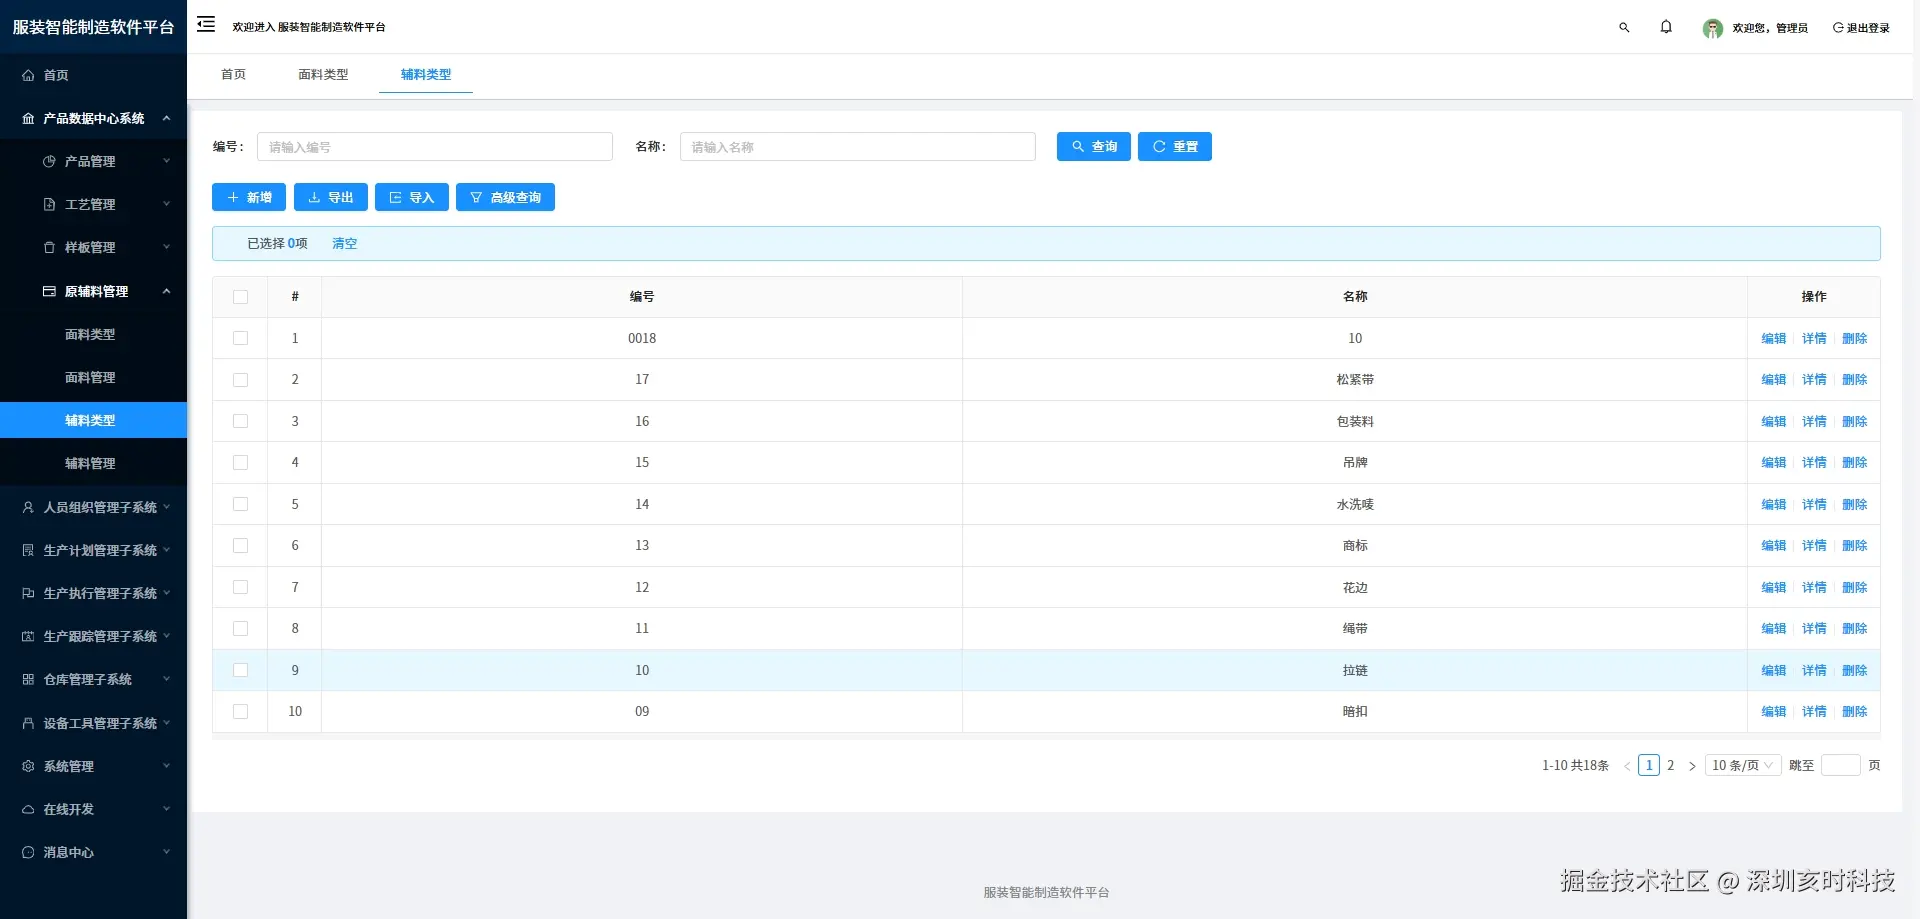The image size is (1920, 919).
Task: Open 面料类型 in the sidebar
Action: coord(90,334)
